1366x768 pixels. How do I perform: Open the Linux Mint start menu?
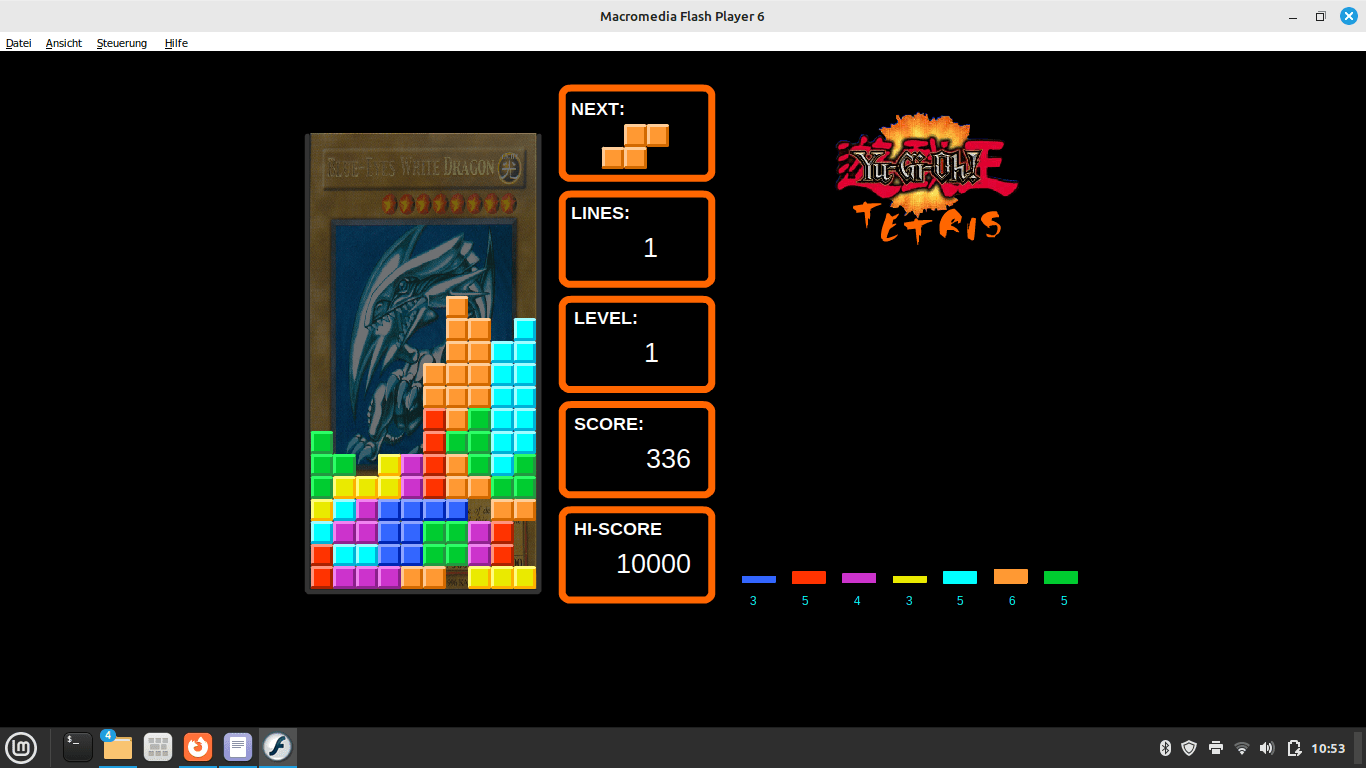coord(21,747)
